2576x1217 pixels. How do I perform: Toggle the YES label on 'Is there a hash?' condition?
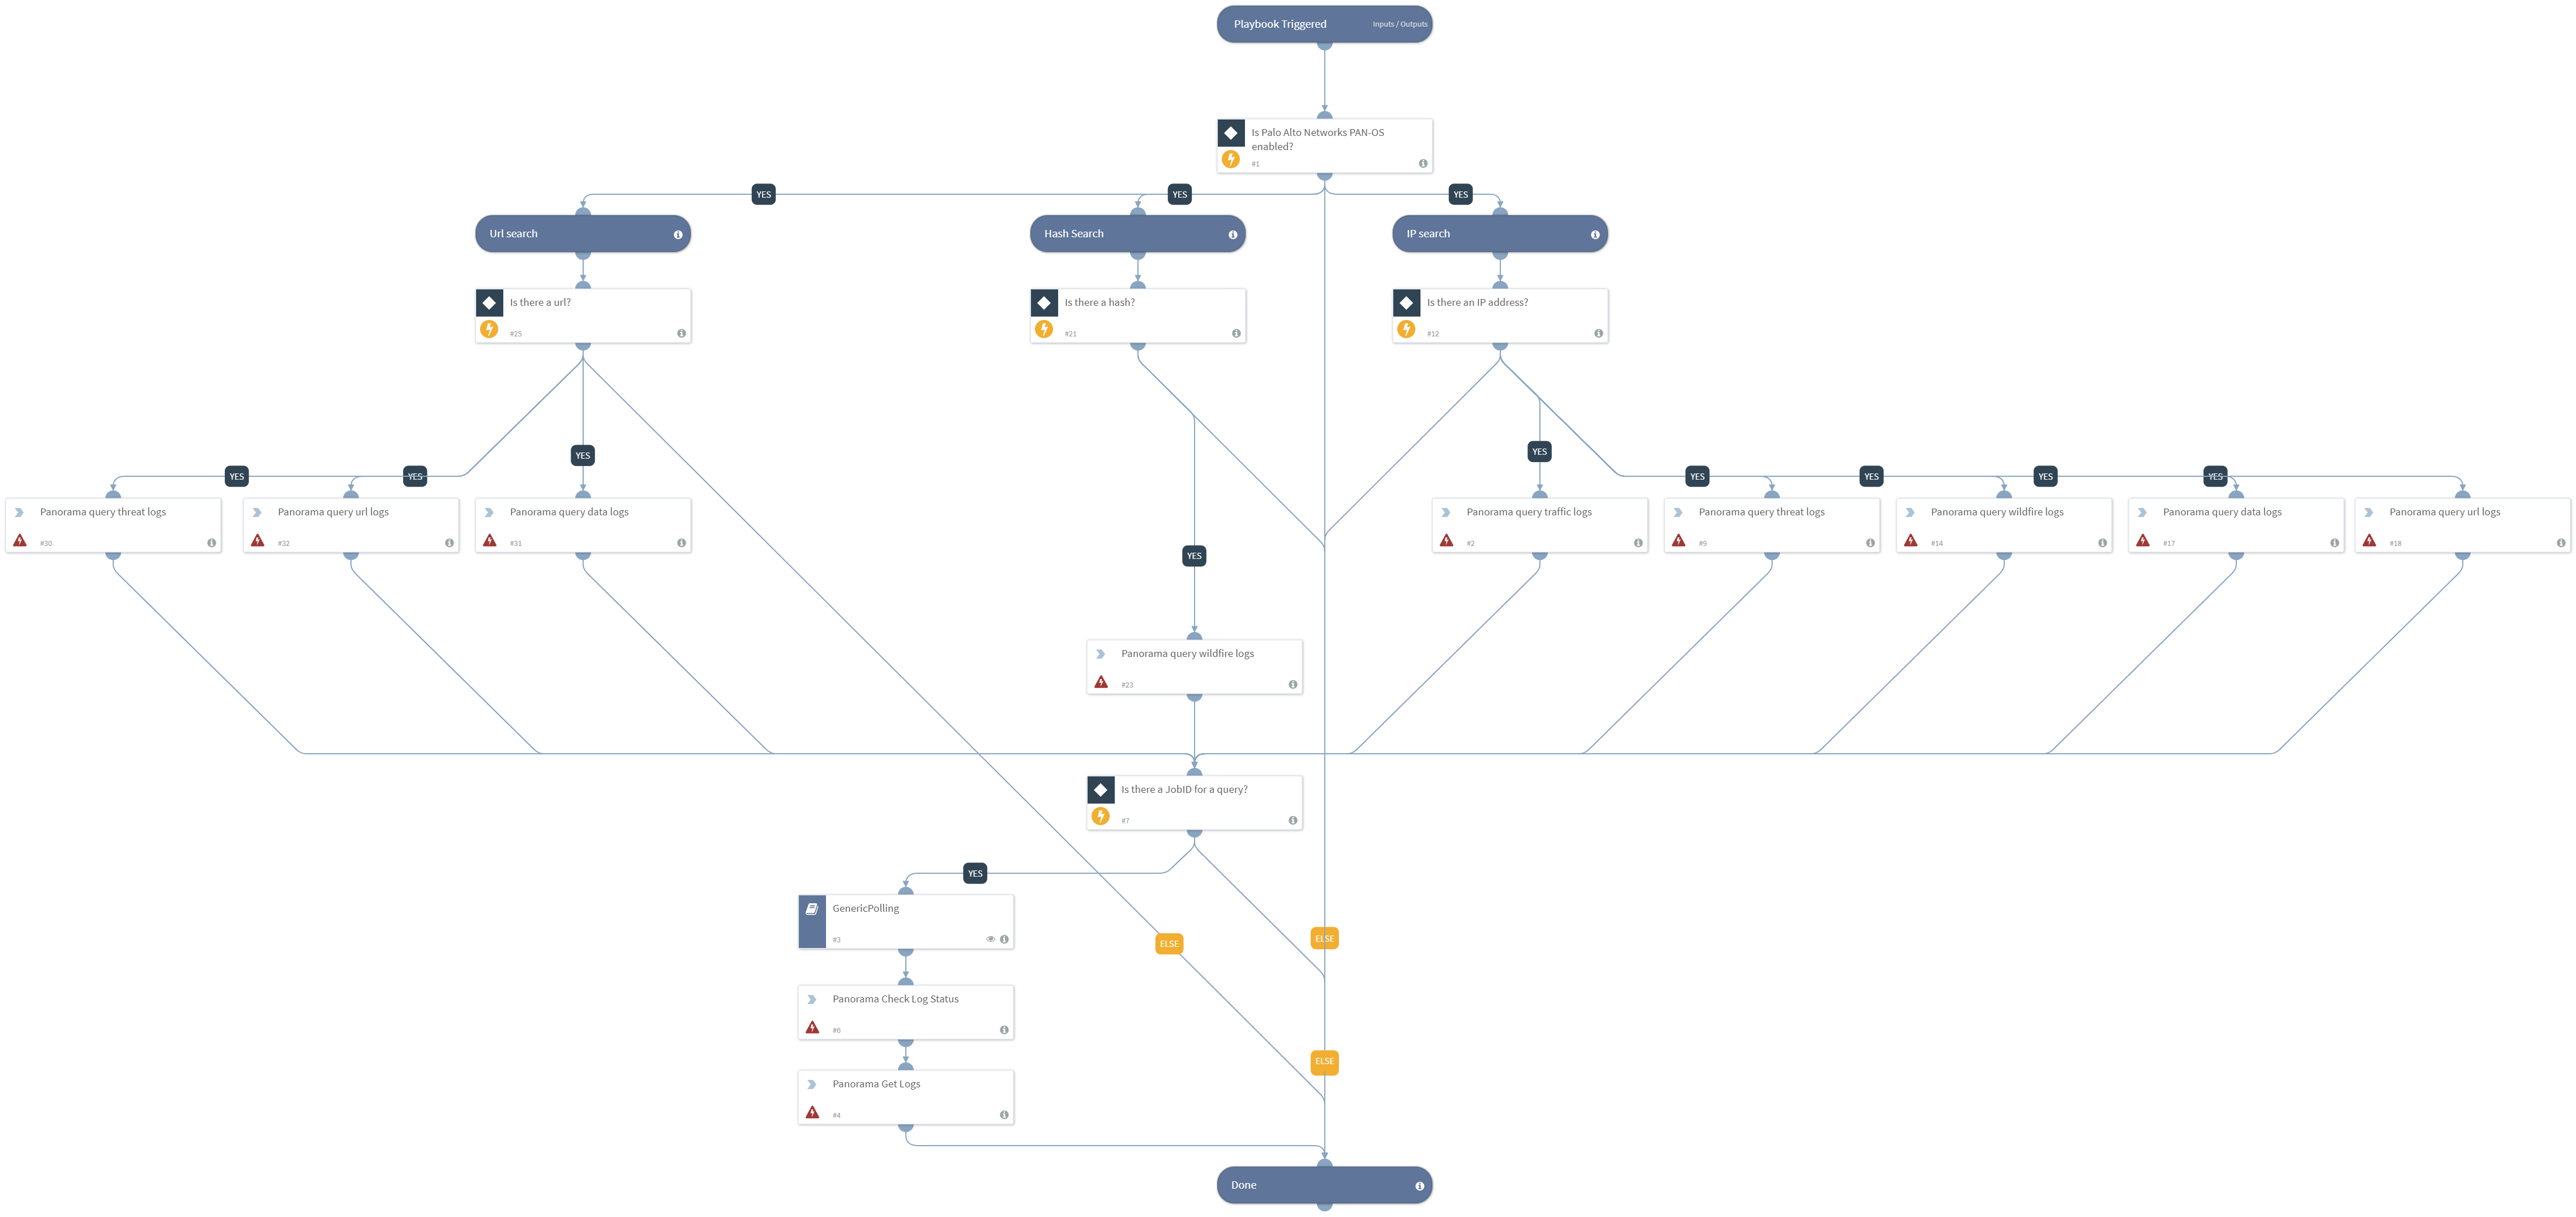(1195, 555)
